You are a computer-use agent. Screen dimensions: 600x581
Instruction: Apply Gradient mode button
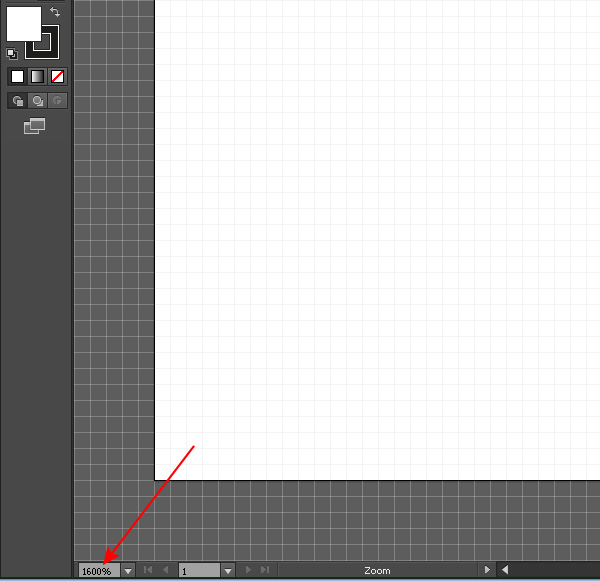click(x=37, y=77)
